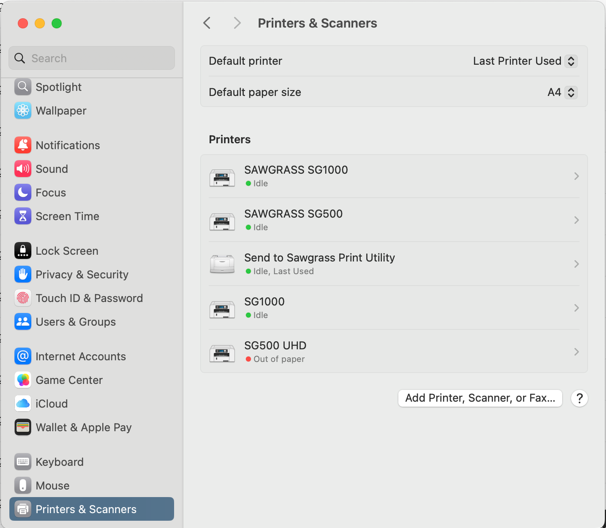Select the Wallpaper icon in sidebar

pyautogui.click(x=23, y=111)
